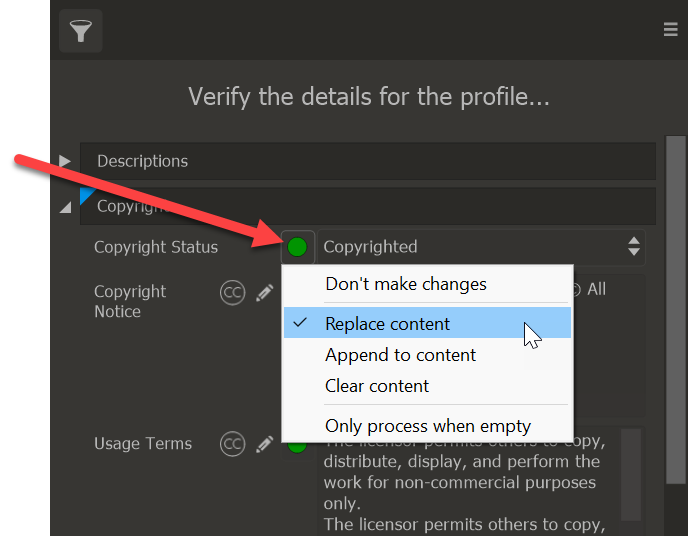Click Creative Commons icon beside Copyright Notice
The image size is (688, 536).
tap(232, 293)
